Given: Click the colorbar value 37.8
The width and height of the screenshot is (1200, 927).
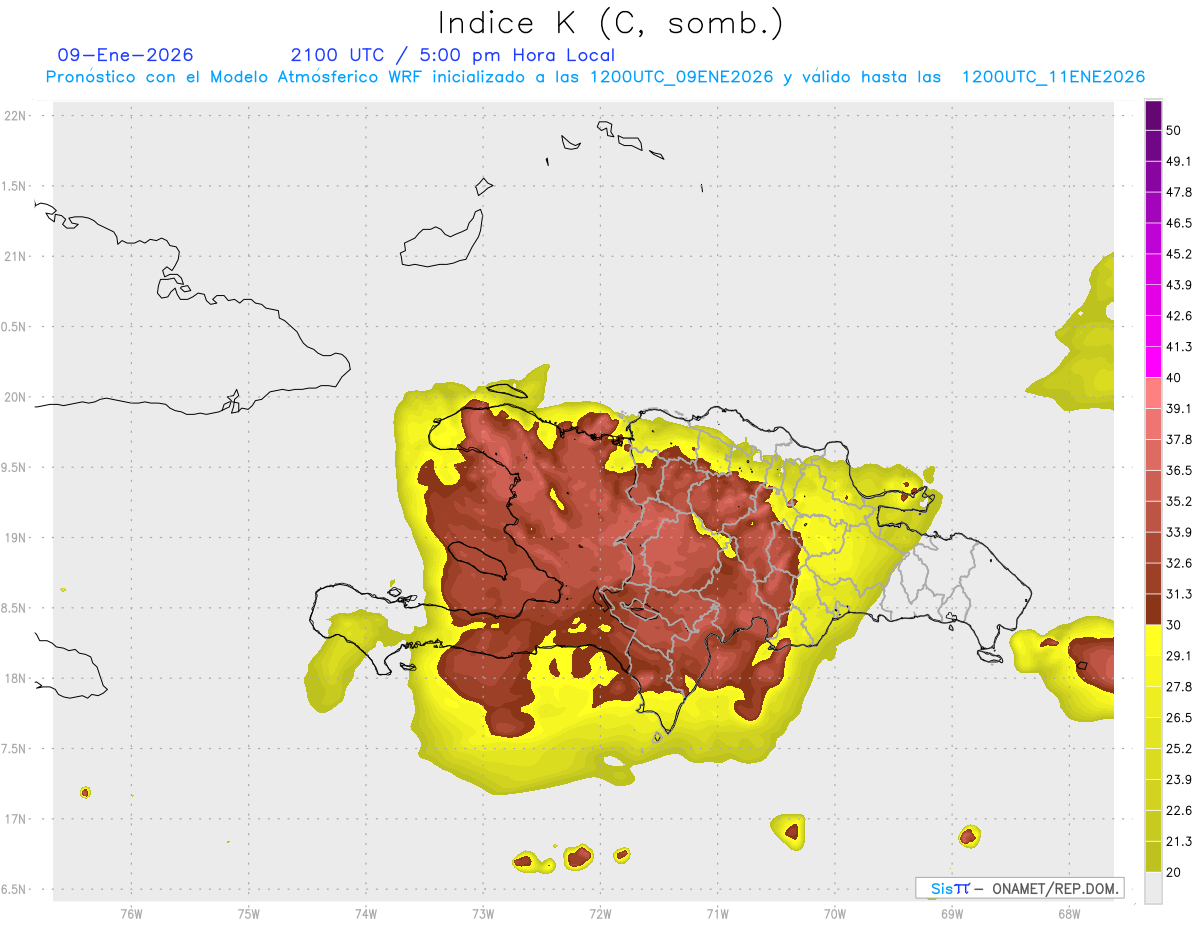Looking at the screenshot, I should [x=1178, y=440].
